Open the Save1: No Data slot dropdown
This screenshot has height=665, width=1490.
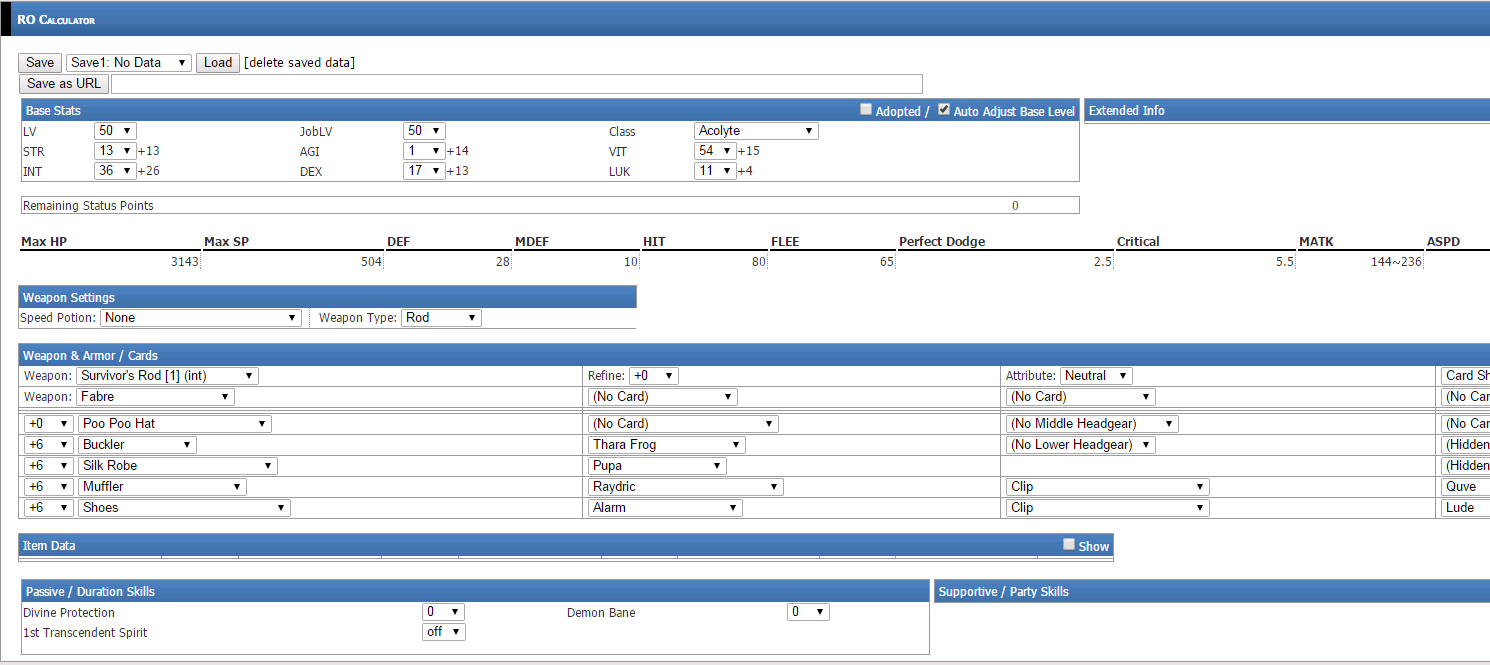(x=128, y=63)
